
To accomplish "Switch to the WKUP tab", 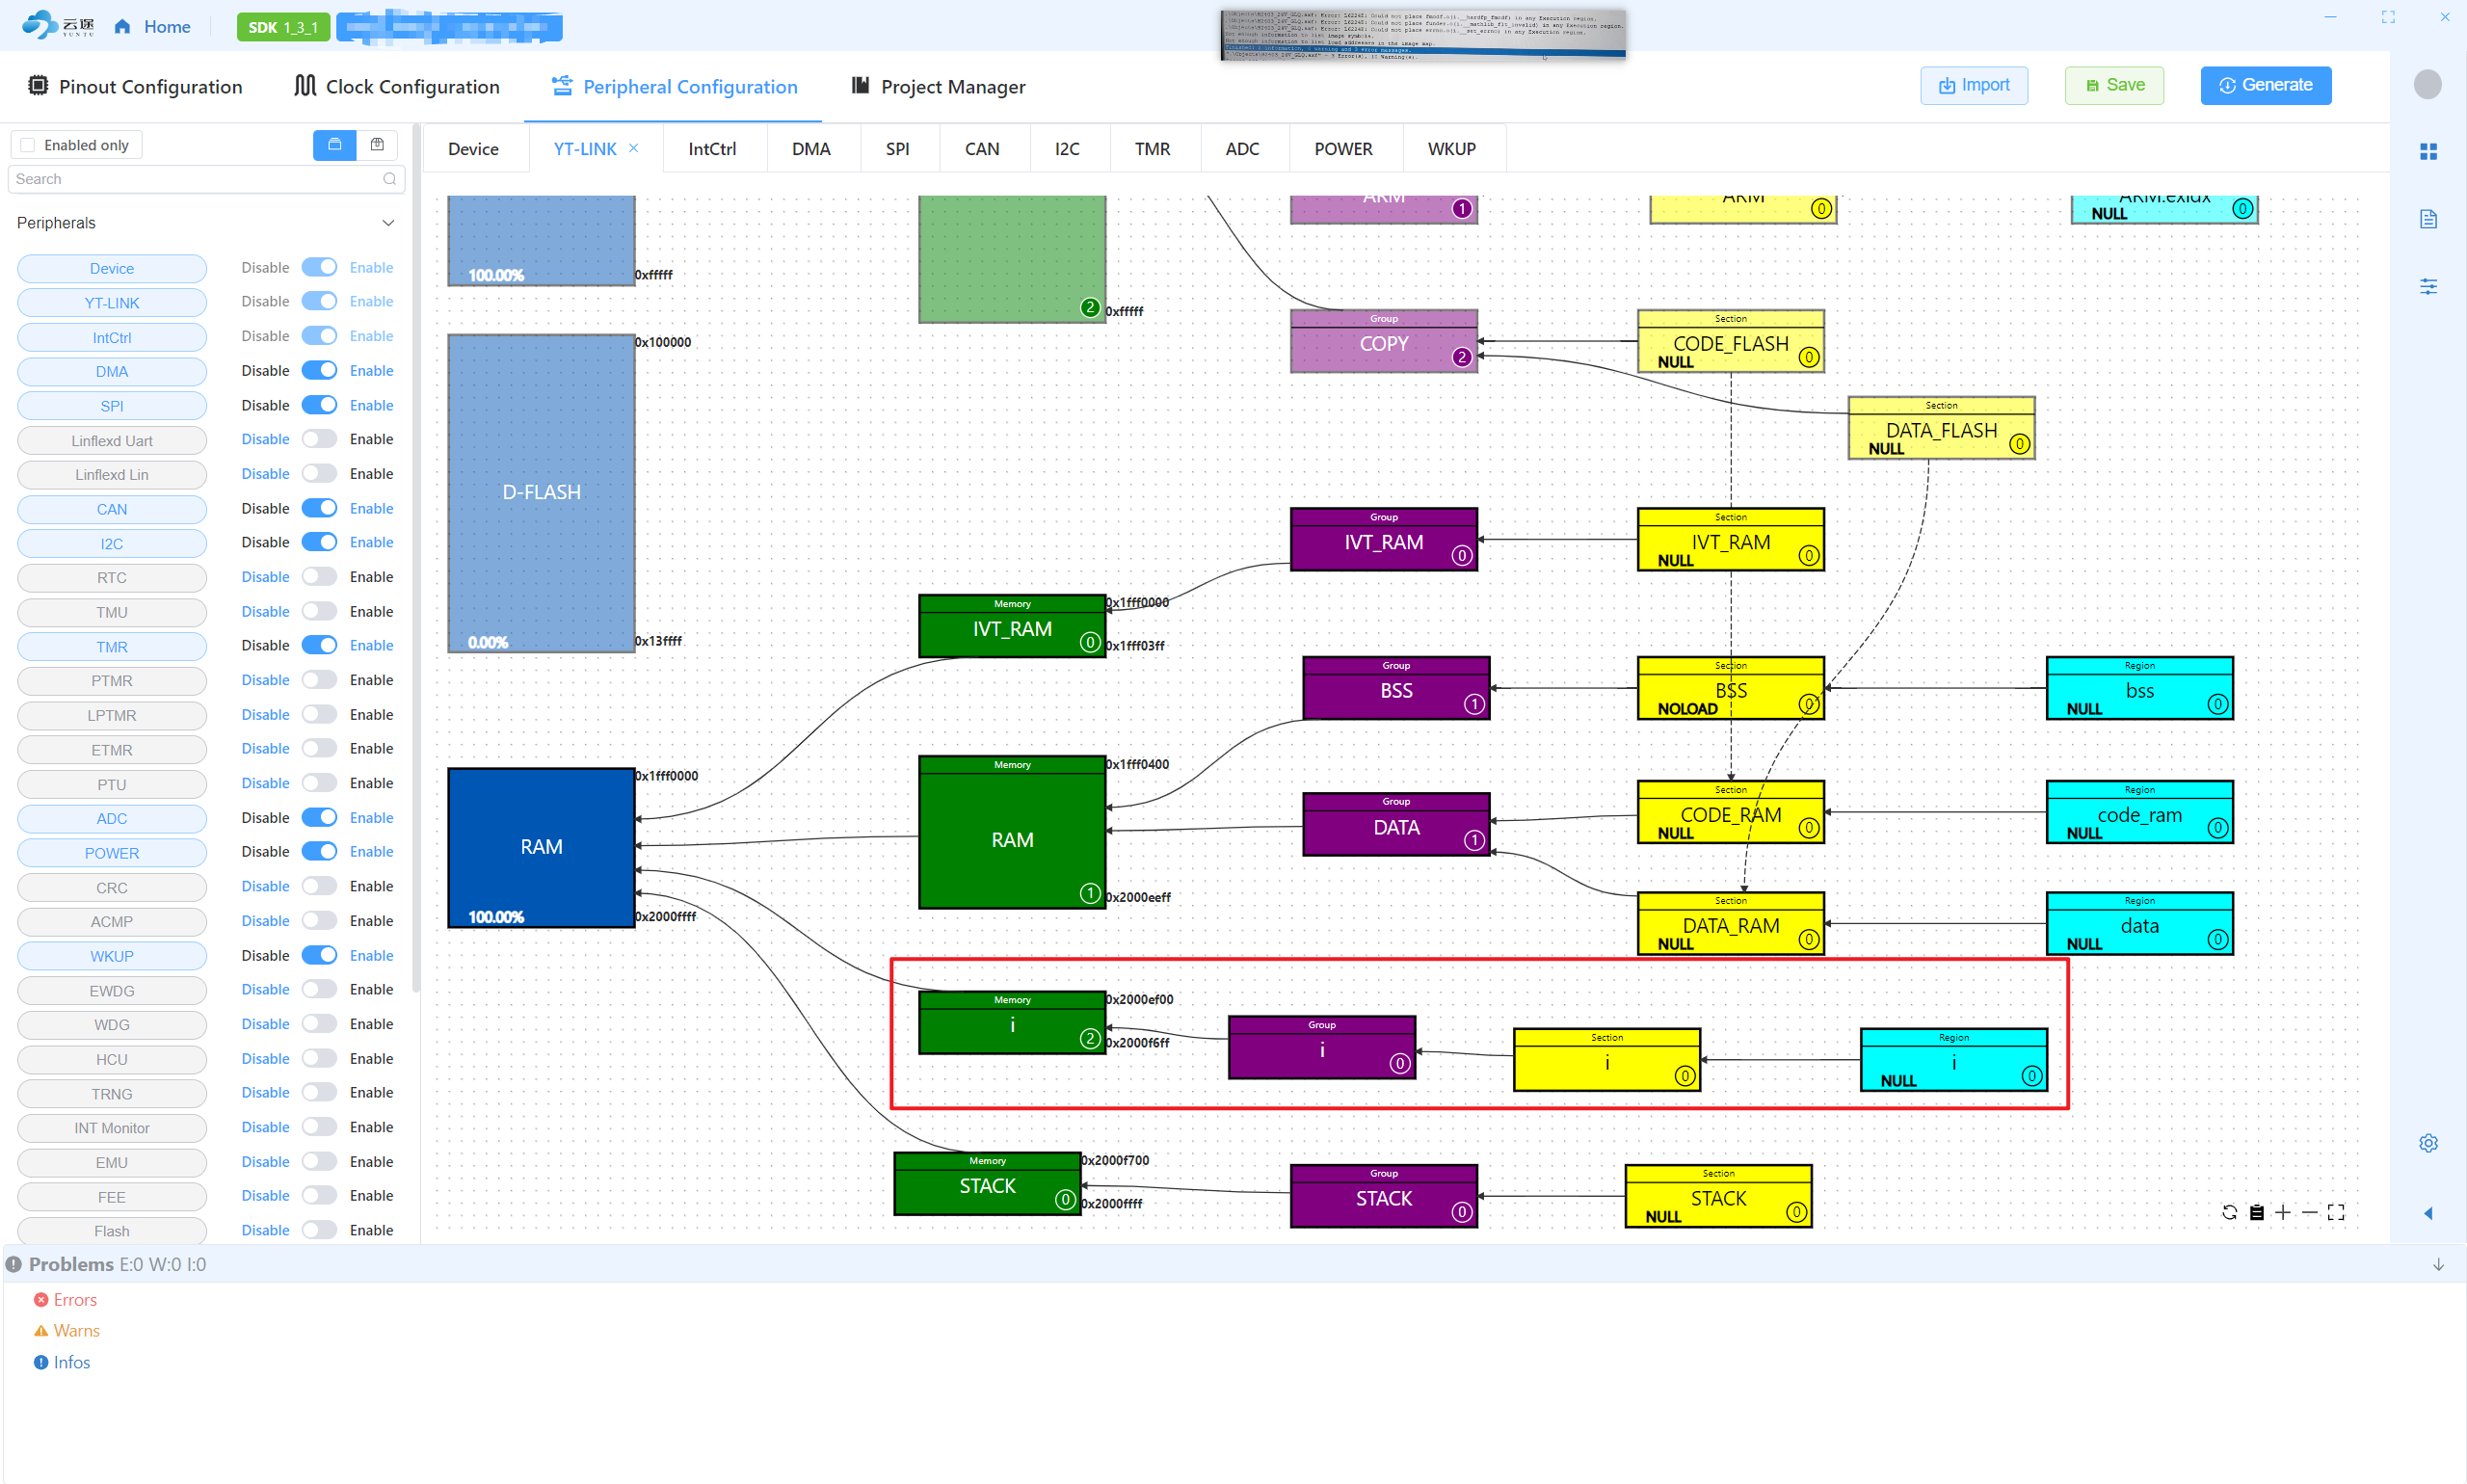I will (1451, 149).
